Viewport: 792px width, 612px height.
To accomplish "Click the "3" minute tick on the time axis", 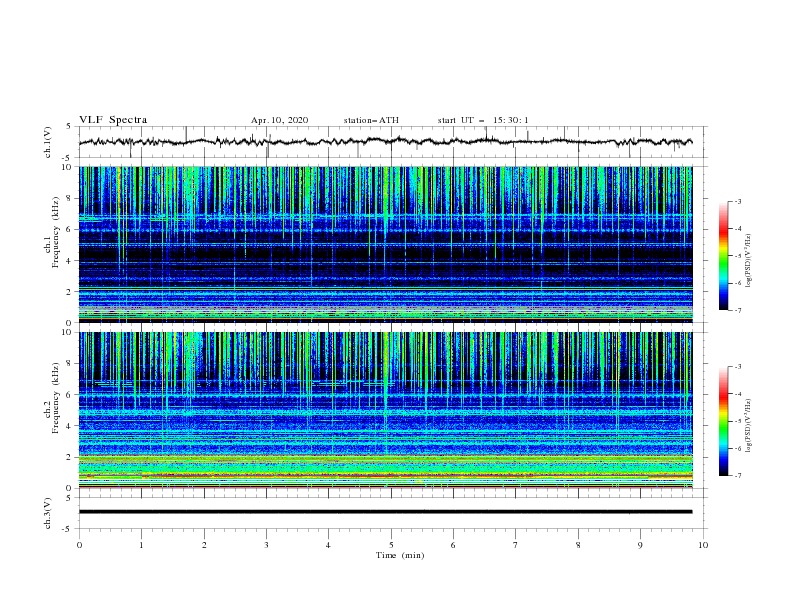I will (266, 545).
